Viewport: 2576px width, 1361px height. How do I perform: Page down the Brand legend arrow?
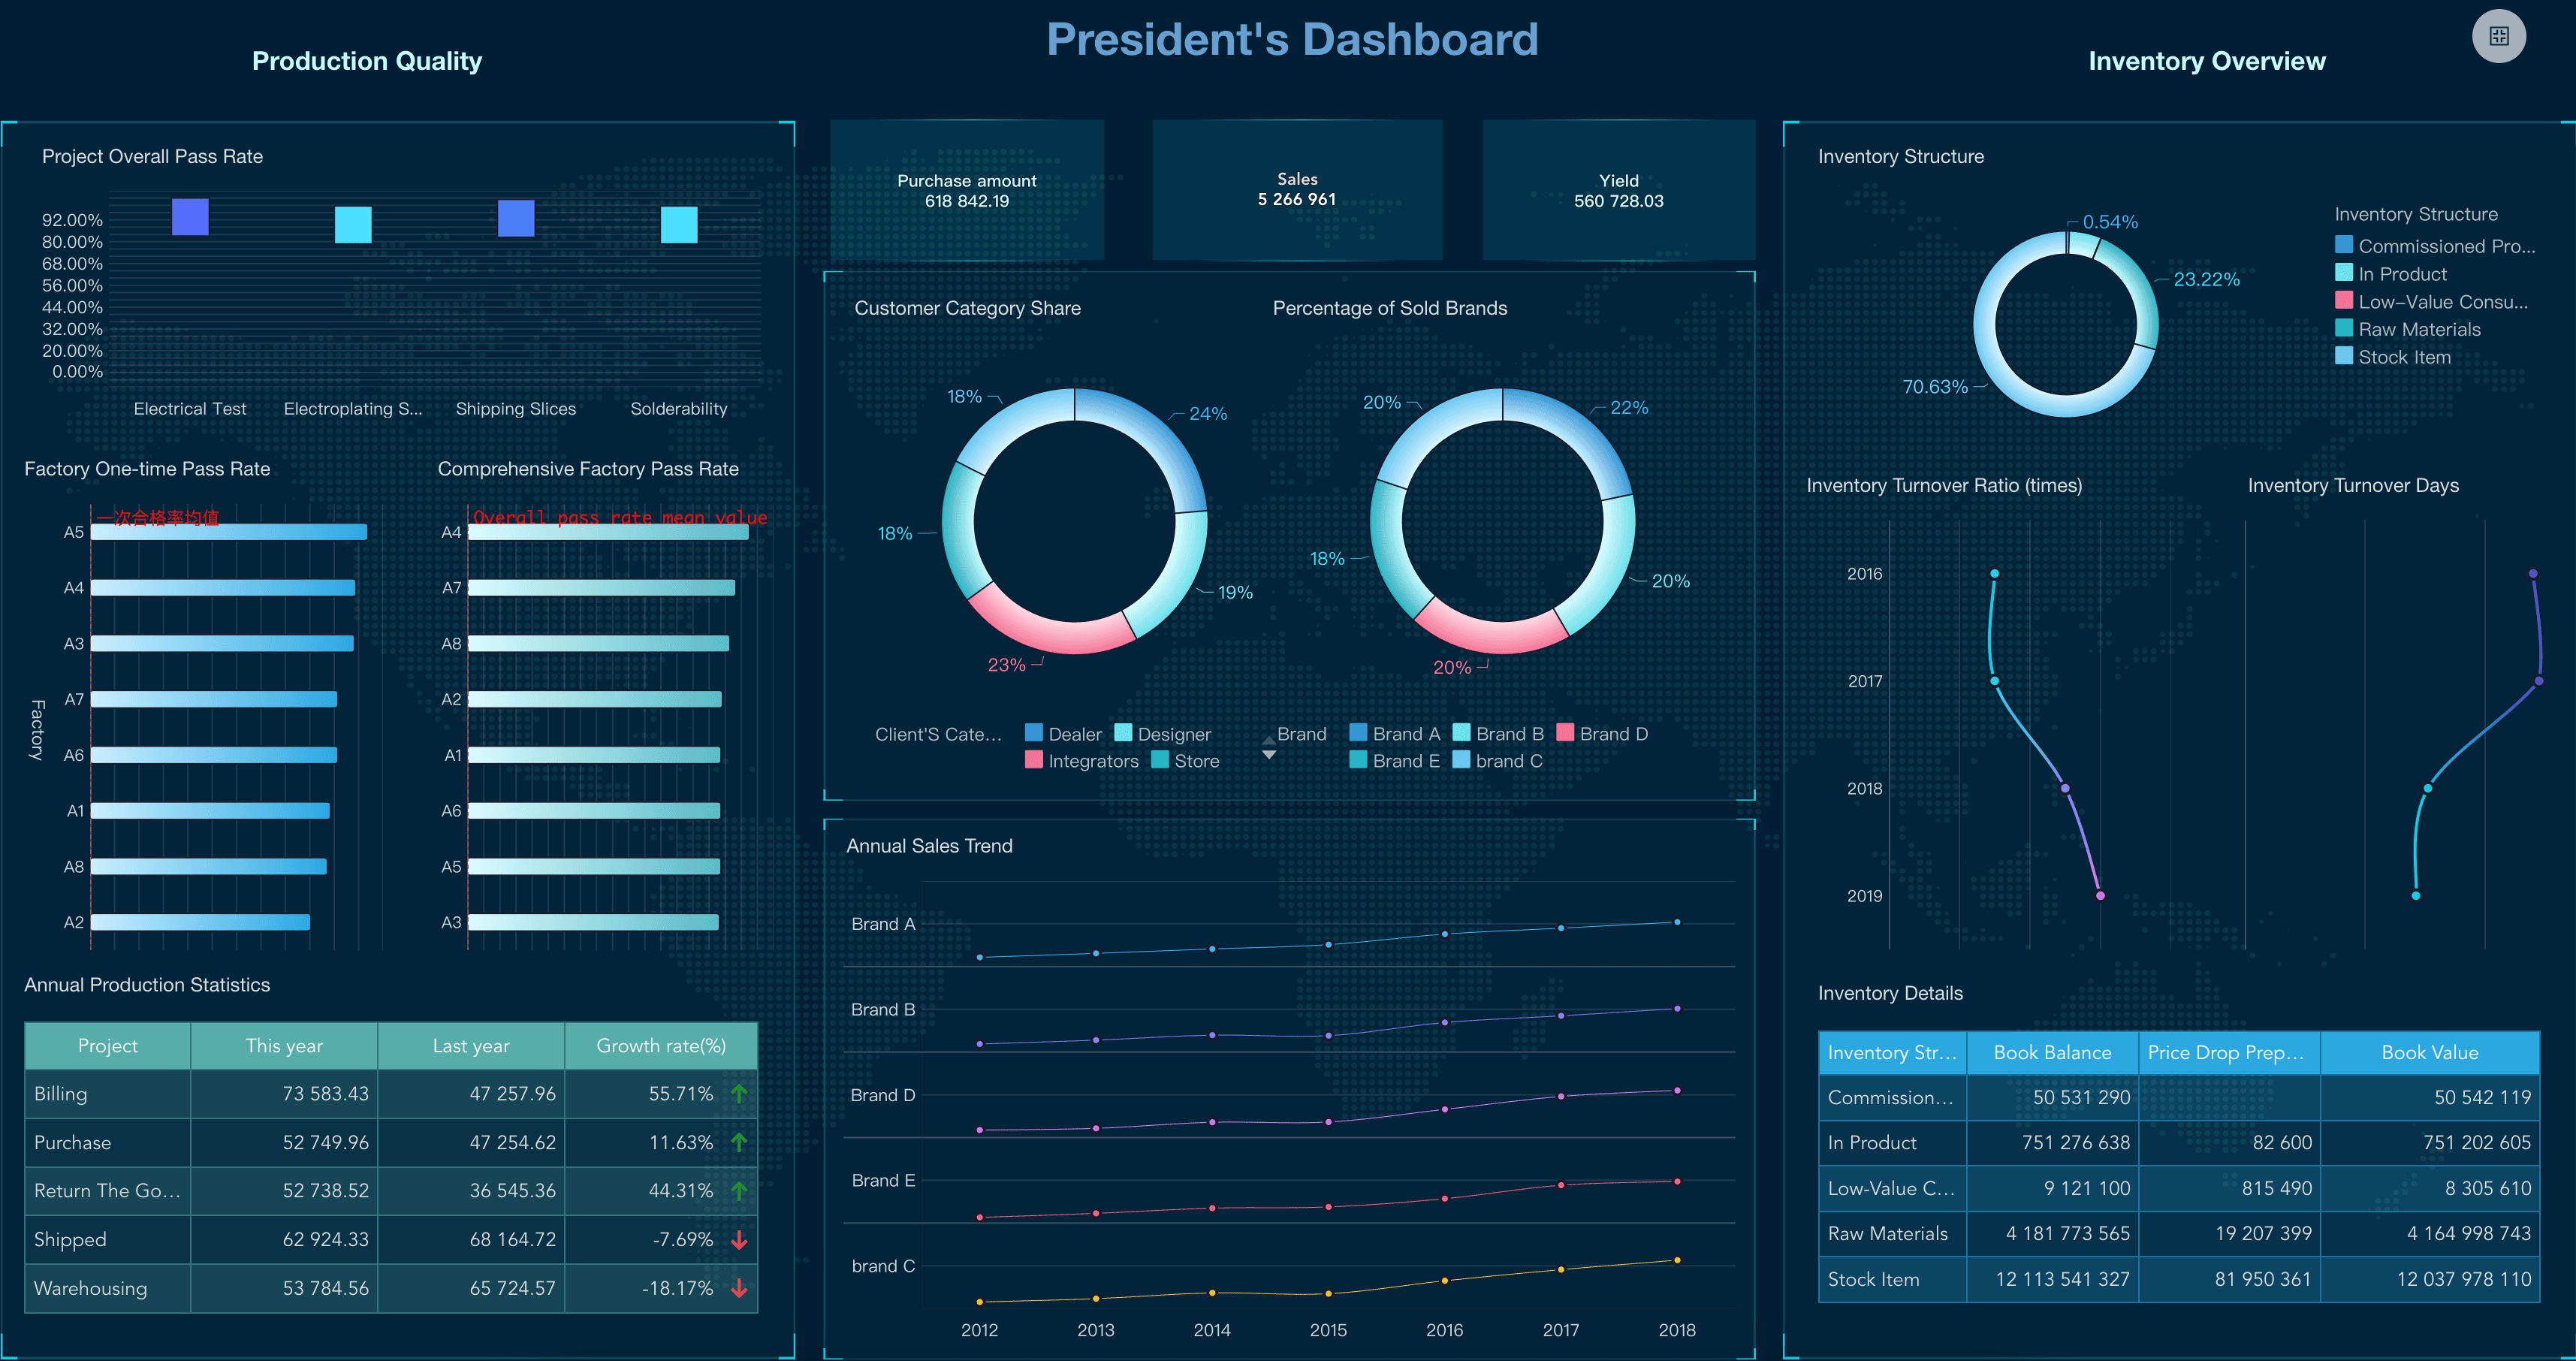pyautogui.click(x=1269, y=755)
